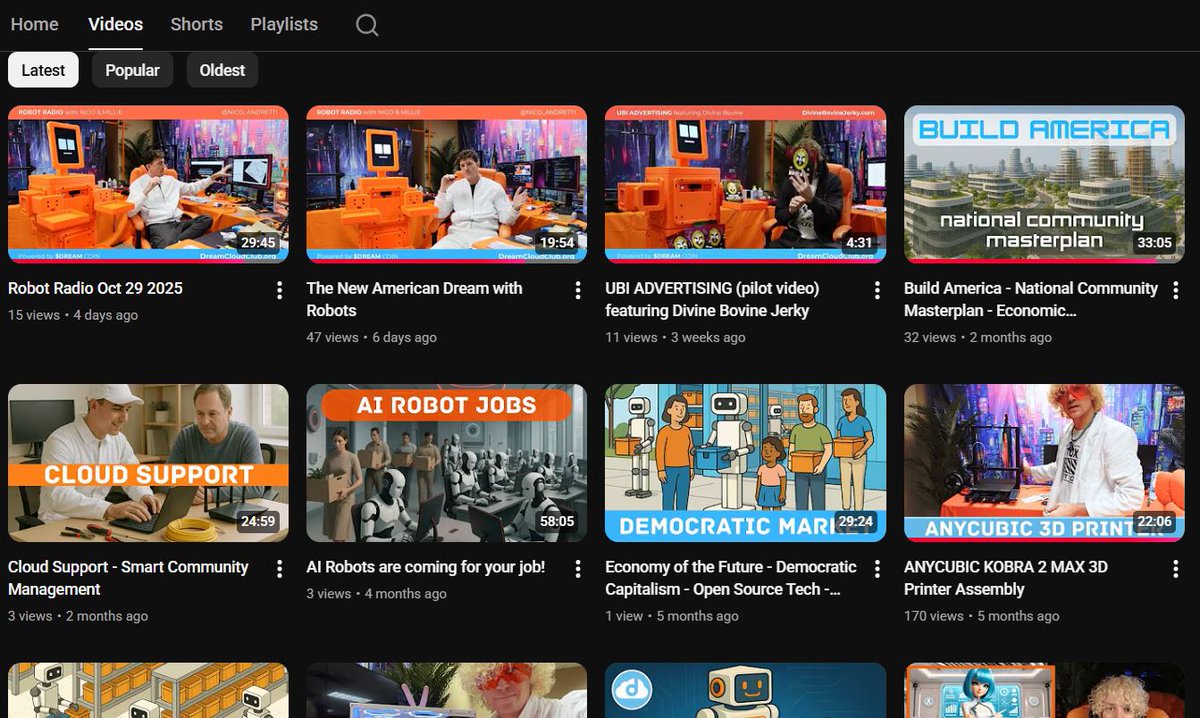Open title Build America - National Community Masterplan
Viewport: 1200px width, 718px height.
tap(1031, 299)
